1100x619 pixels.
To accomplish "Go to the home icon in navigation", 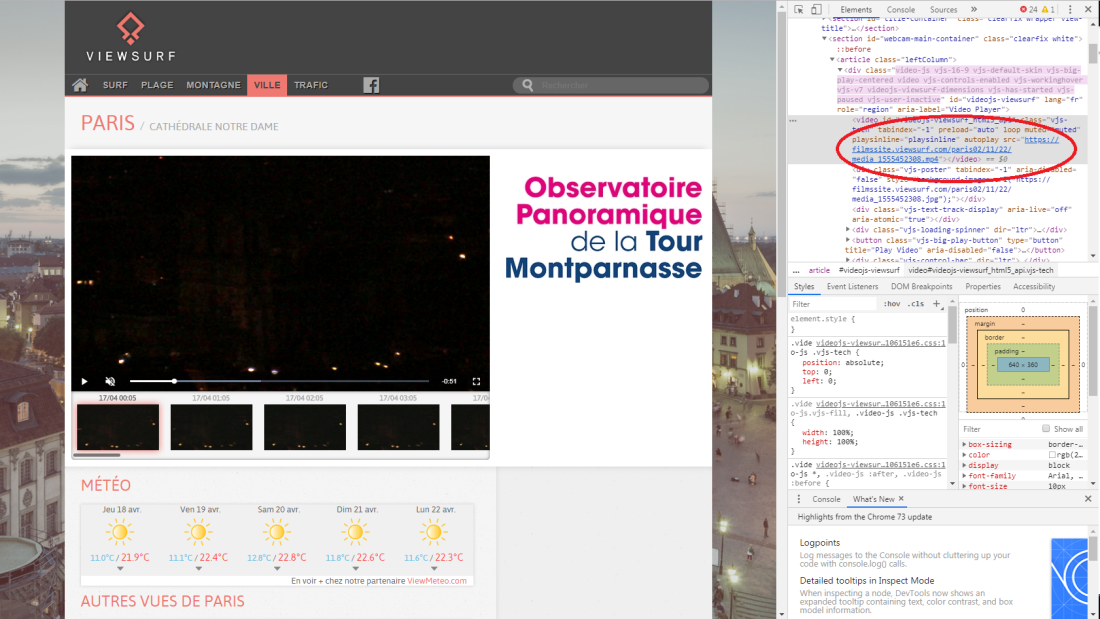I will [x=80, y=85].
